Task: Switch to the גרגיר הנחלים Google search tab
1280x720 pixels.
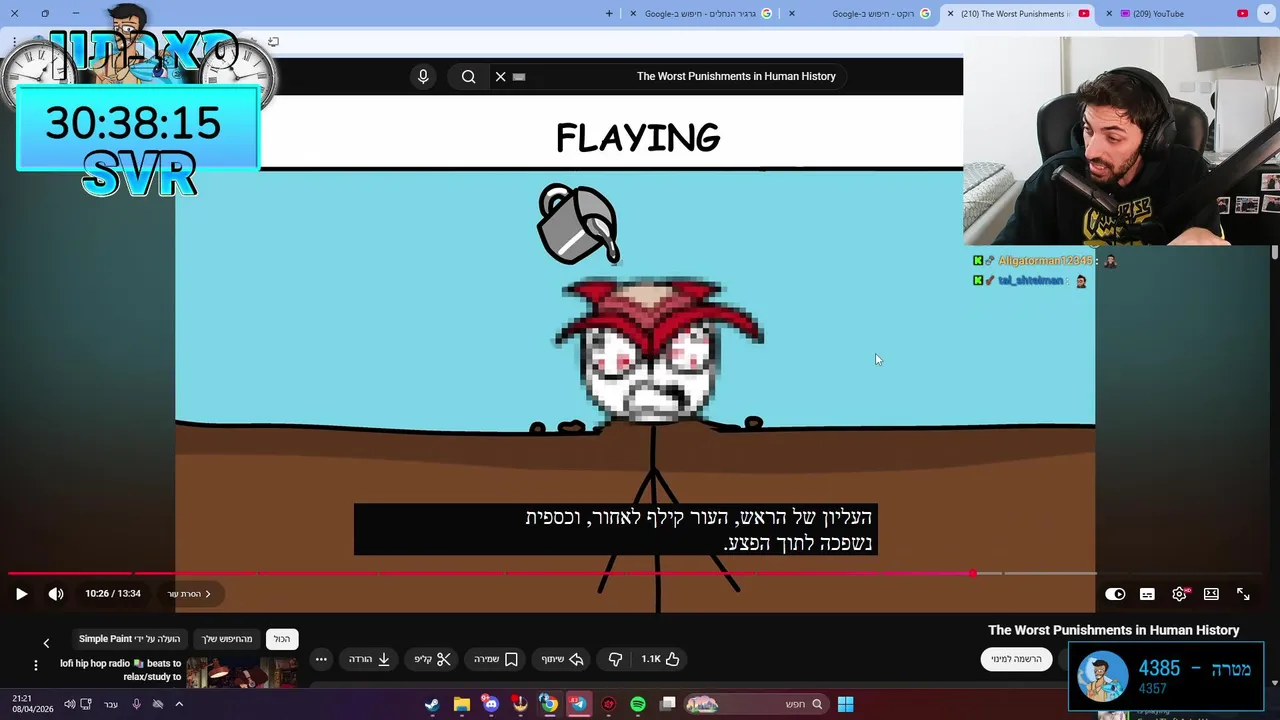Action: coord(700,14)
